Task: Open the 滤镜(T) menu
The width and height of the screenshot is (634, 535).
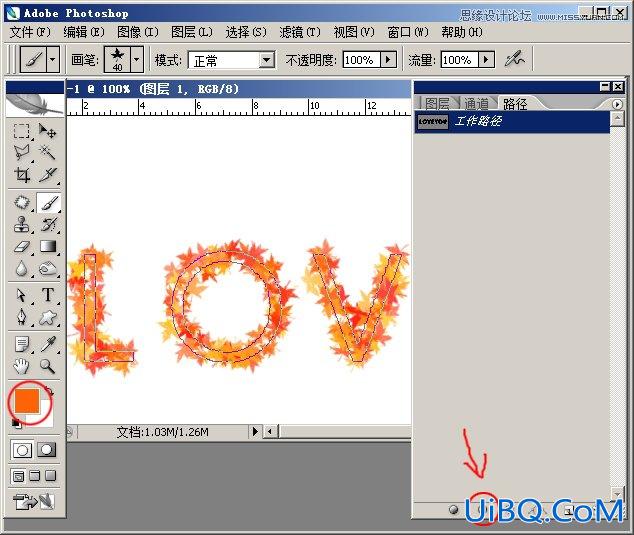Action: tap(300, 32)
